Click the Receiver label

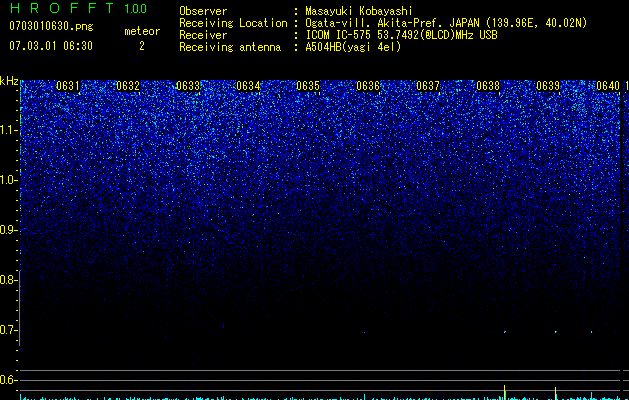(x=203, y=35)
